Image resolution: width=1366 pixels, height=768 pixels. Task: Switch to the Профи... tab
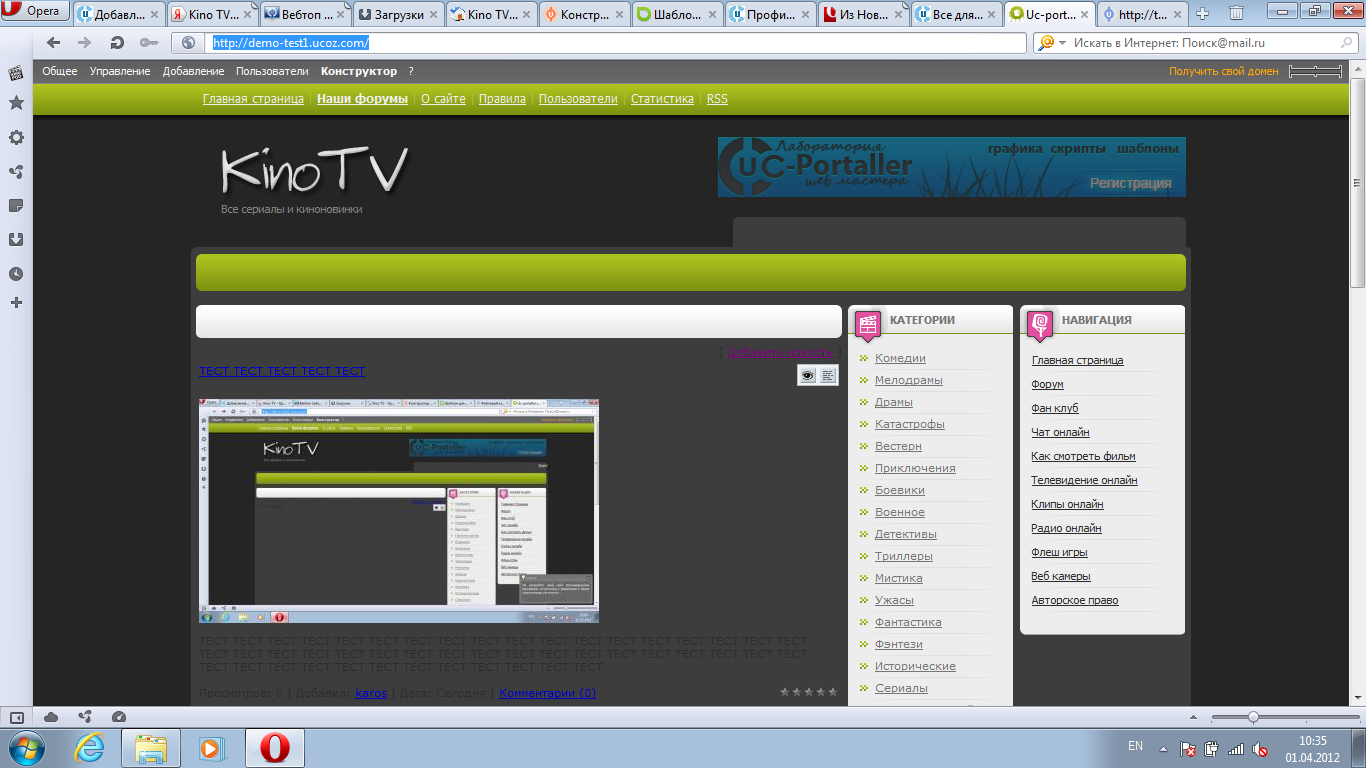point(770,15)
